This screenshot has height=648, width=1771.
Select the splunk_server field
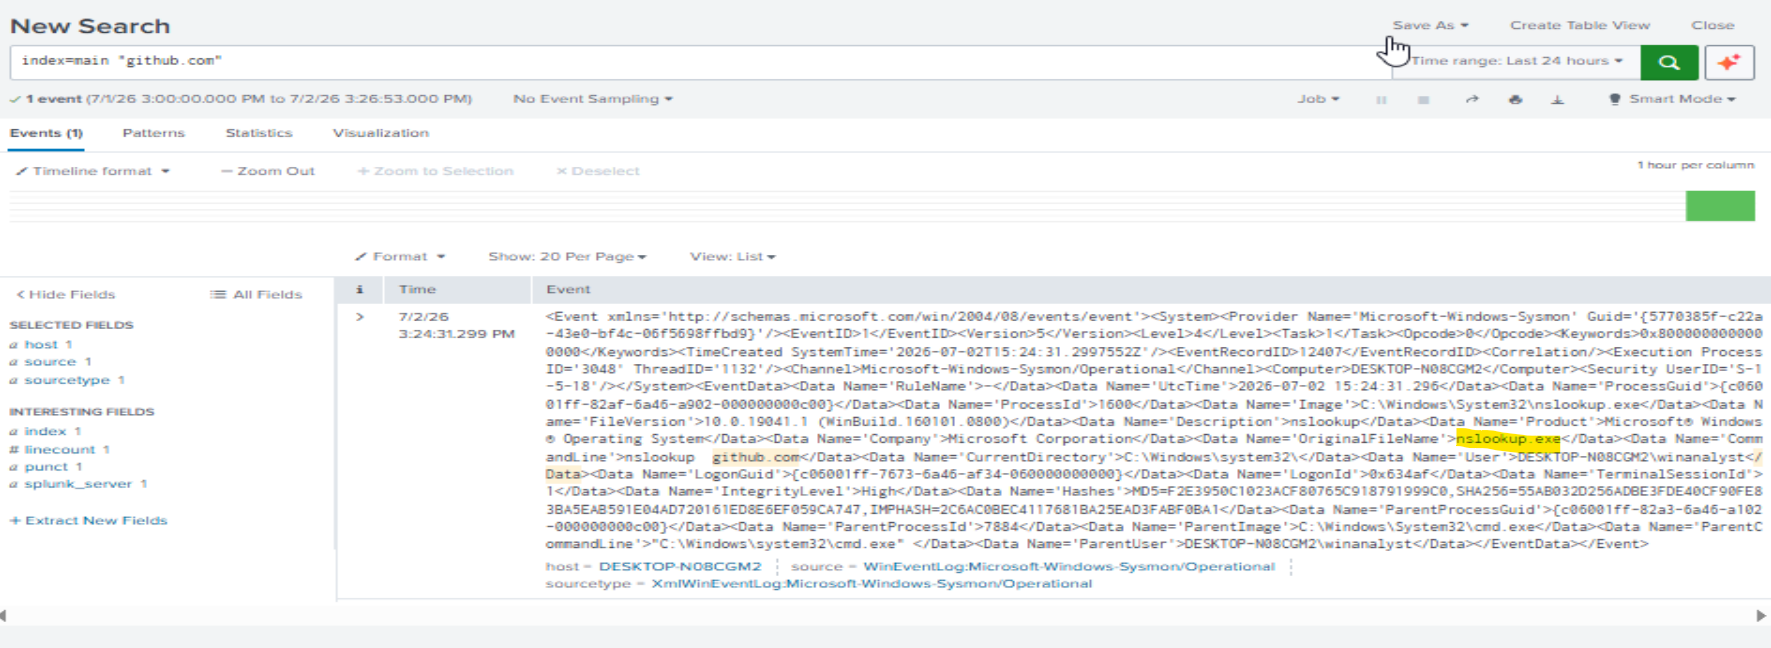[78, 484]
